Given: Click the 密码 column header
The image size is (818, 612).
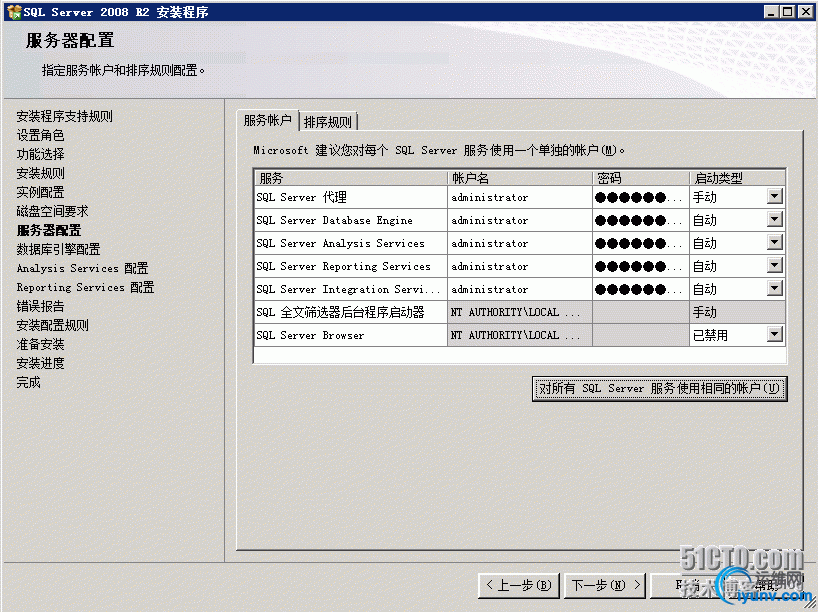Looking at the screenshot, I should coord(641,178).
